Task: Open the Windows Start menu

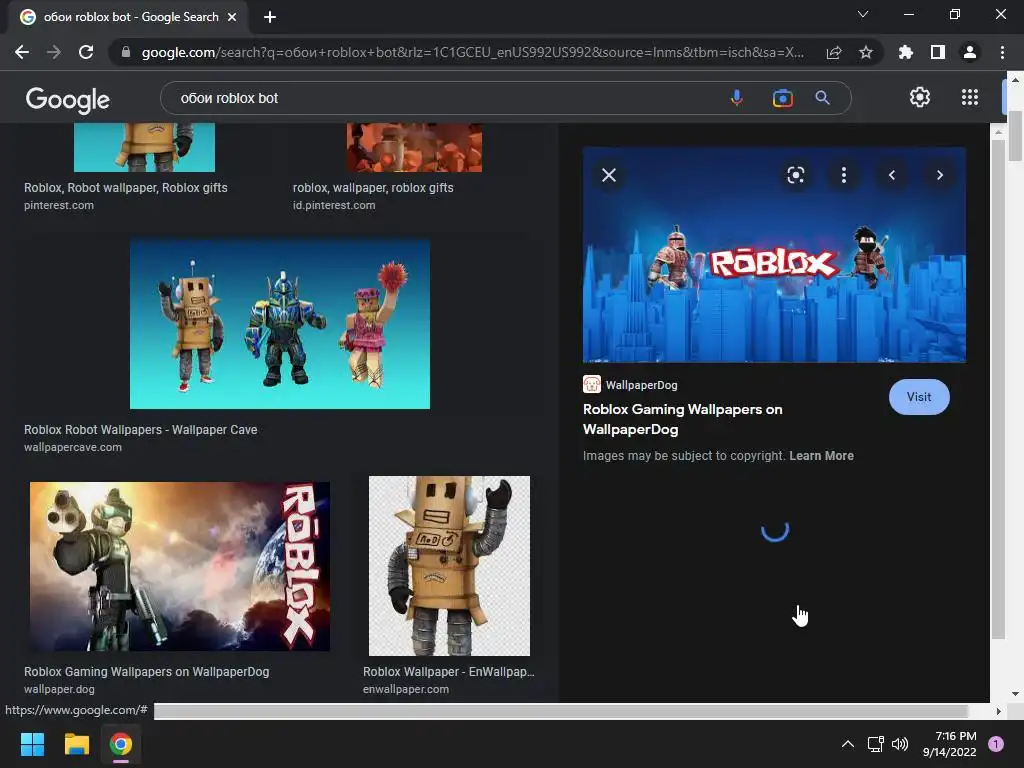Action: tap(32, 744)
